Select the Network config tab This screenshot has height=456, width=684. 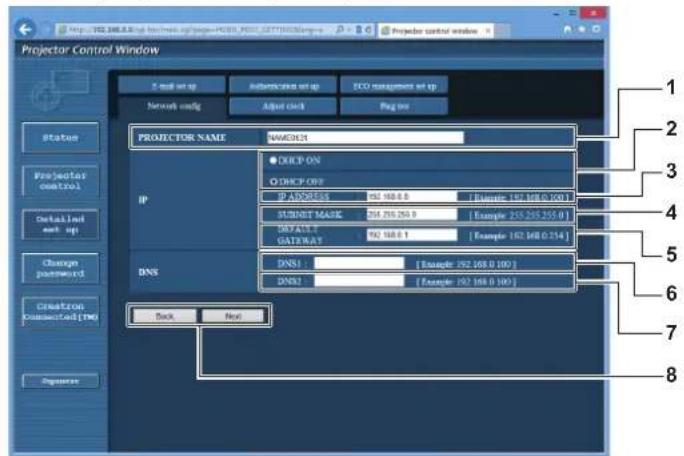(x=172, y=106)
